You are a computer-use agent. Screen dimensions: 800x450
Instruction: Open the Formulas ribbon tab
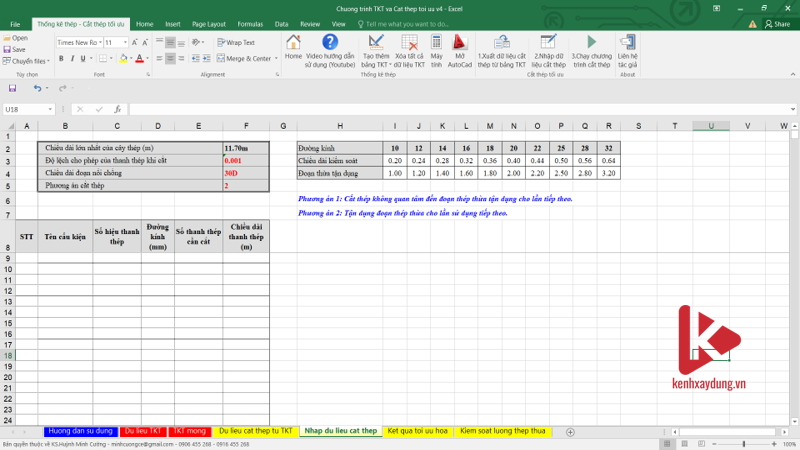pyautogui.click(x=250, y=23)
